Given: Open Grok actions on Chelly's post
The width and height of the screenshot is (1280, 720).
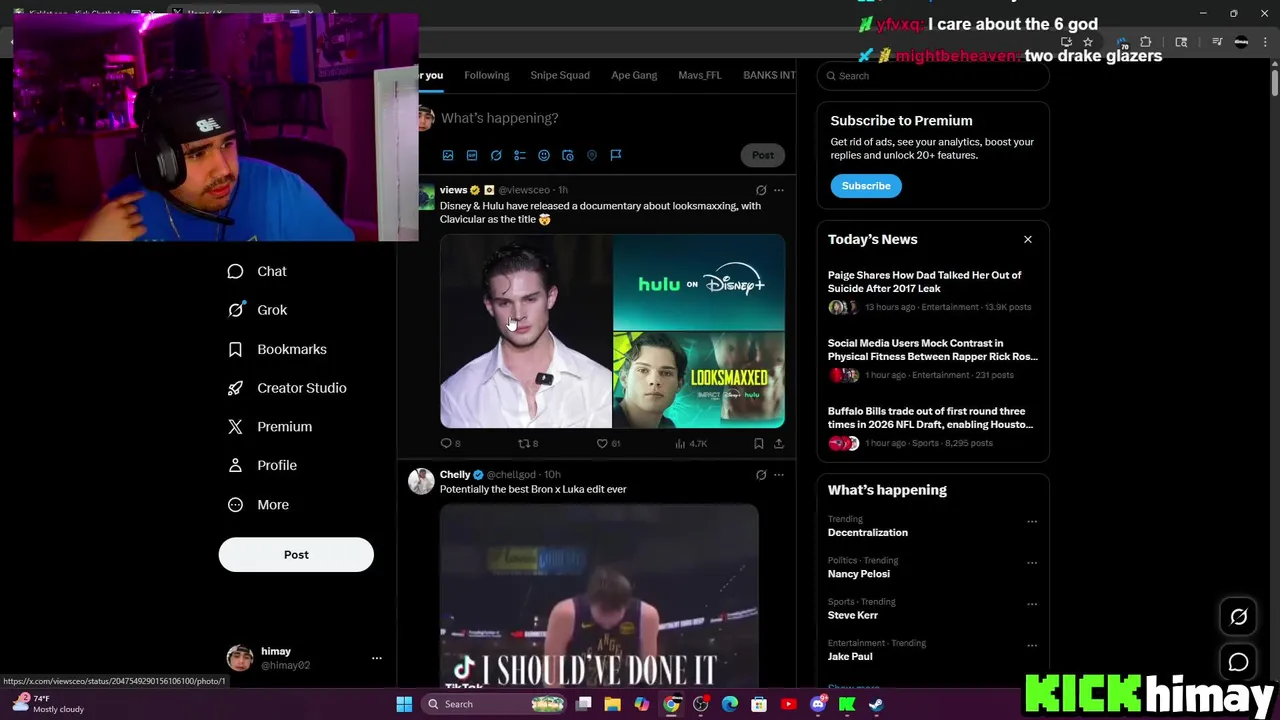Looking at the screenshot, I should (x=761, y=475).
